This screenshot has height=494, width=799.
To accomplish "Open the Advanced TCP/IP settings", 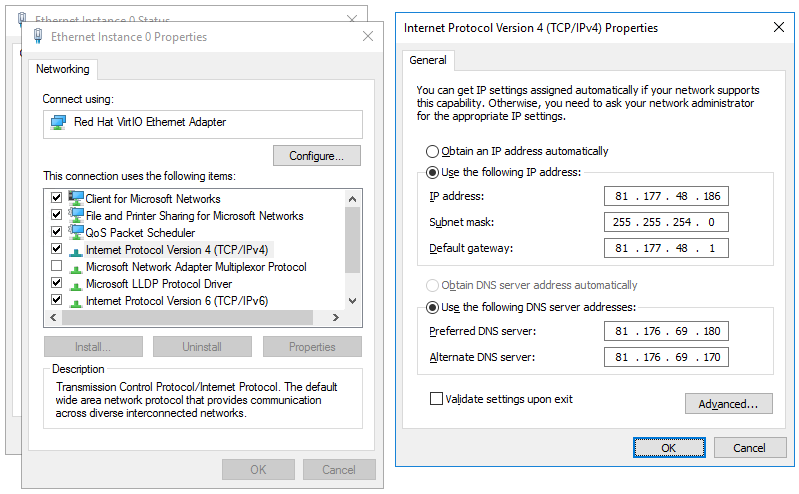I will click(x=728, y=404).
